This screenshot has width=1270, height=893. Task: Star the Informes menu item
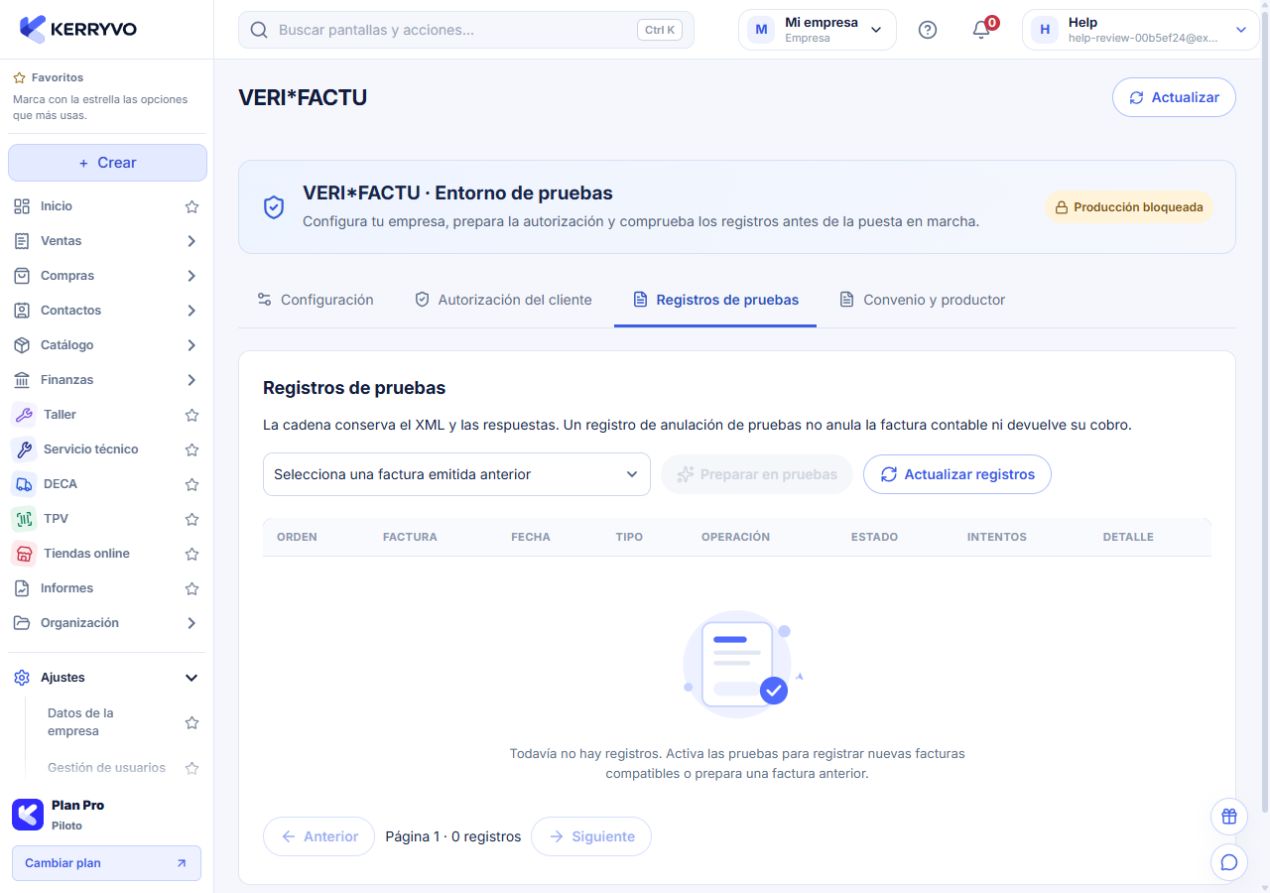[x=192, y=588]
